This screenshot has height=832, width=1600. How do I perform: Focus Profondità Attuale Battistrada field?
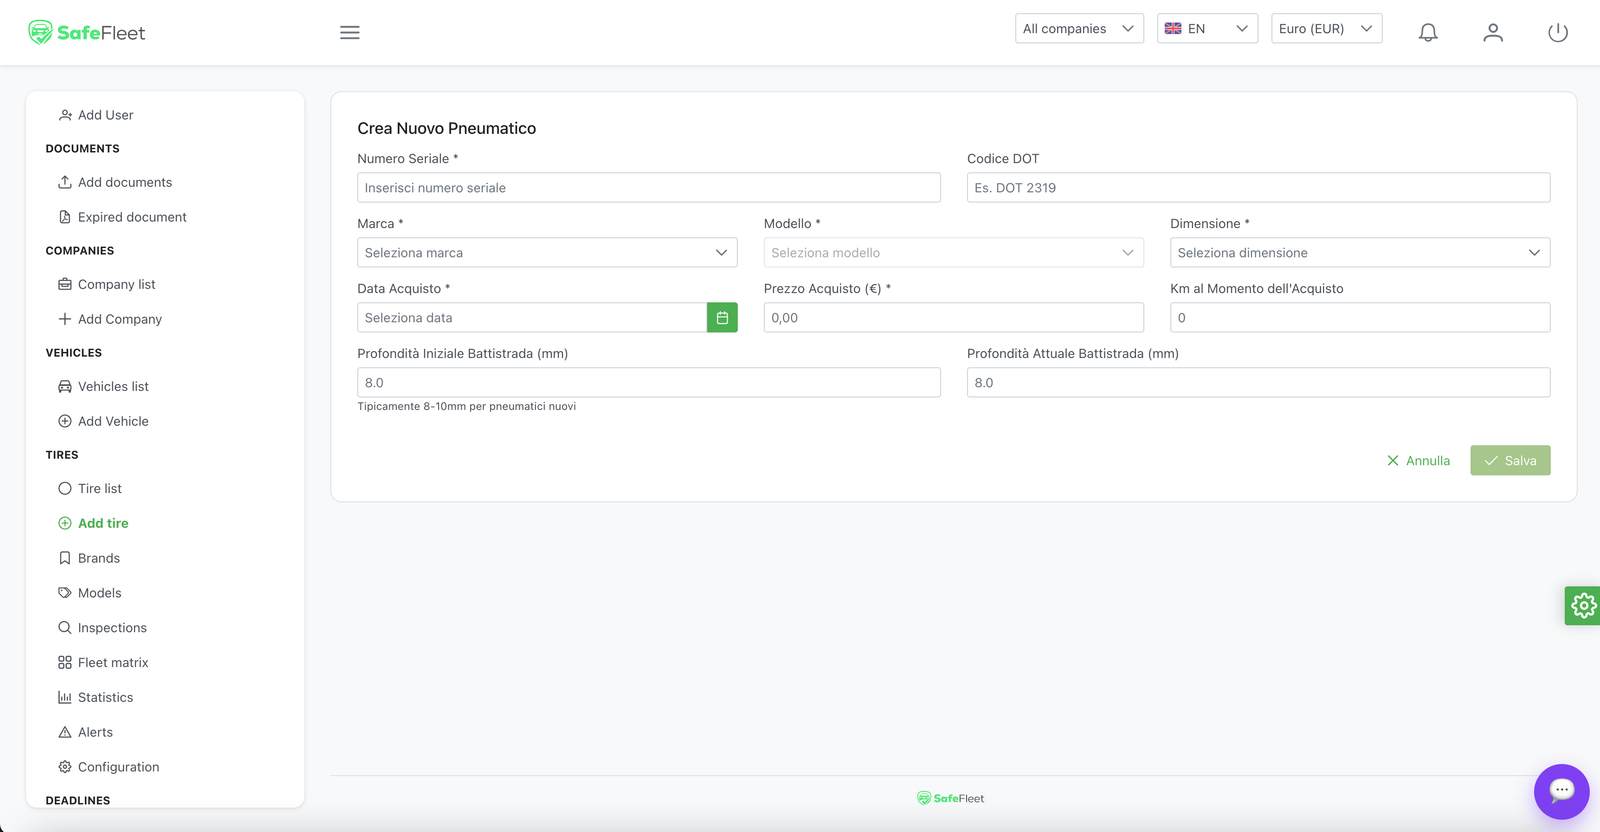1258,382
